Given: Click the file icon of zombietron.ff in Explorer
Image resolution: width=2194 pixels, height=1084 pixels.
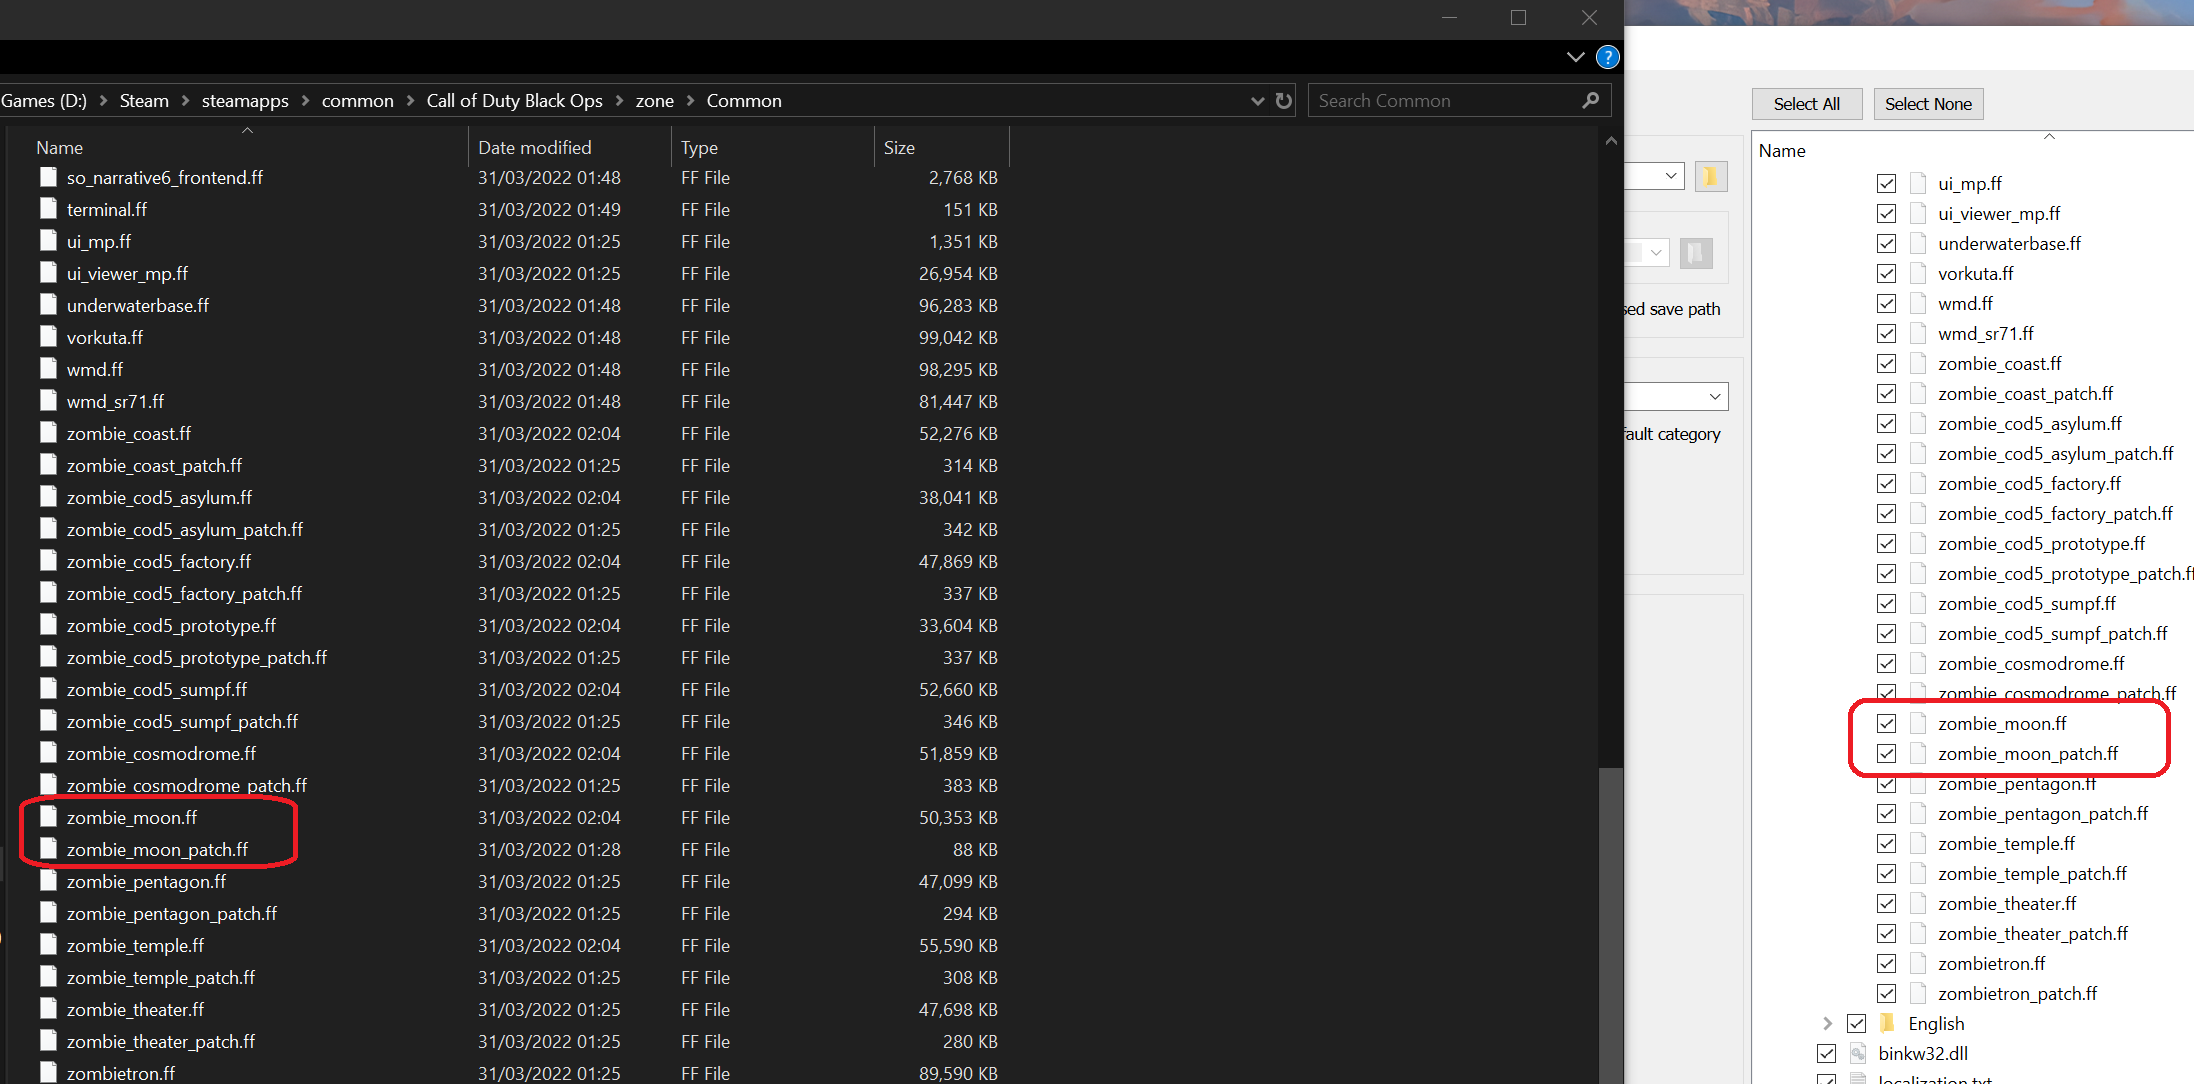Looking at the screenshot, I should click(x=48, y=1073).
